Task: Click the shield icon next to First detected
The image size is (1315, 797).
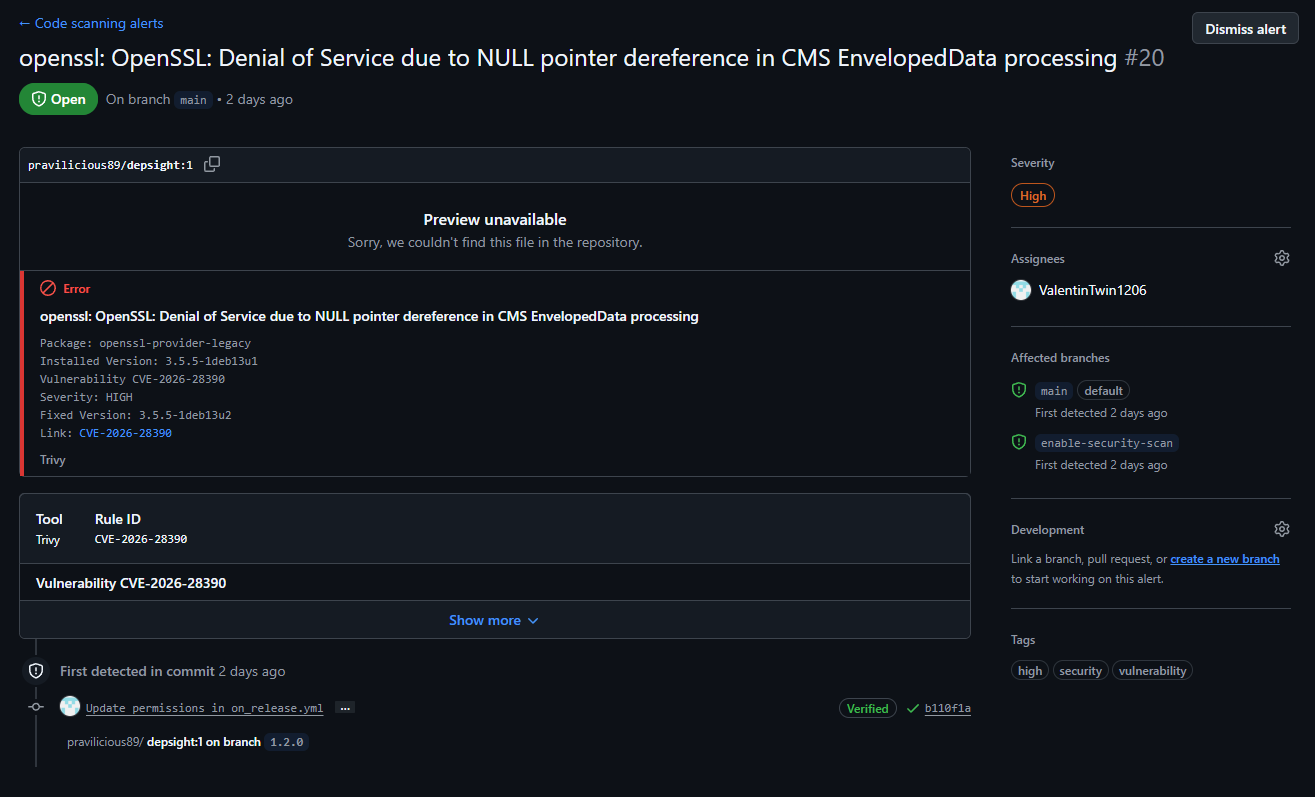Action: [36, 670]
